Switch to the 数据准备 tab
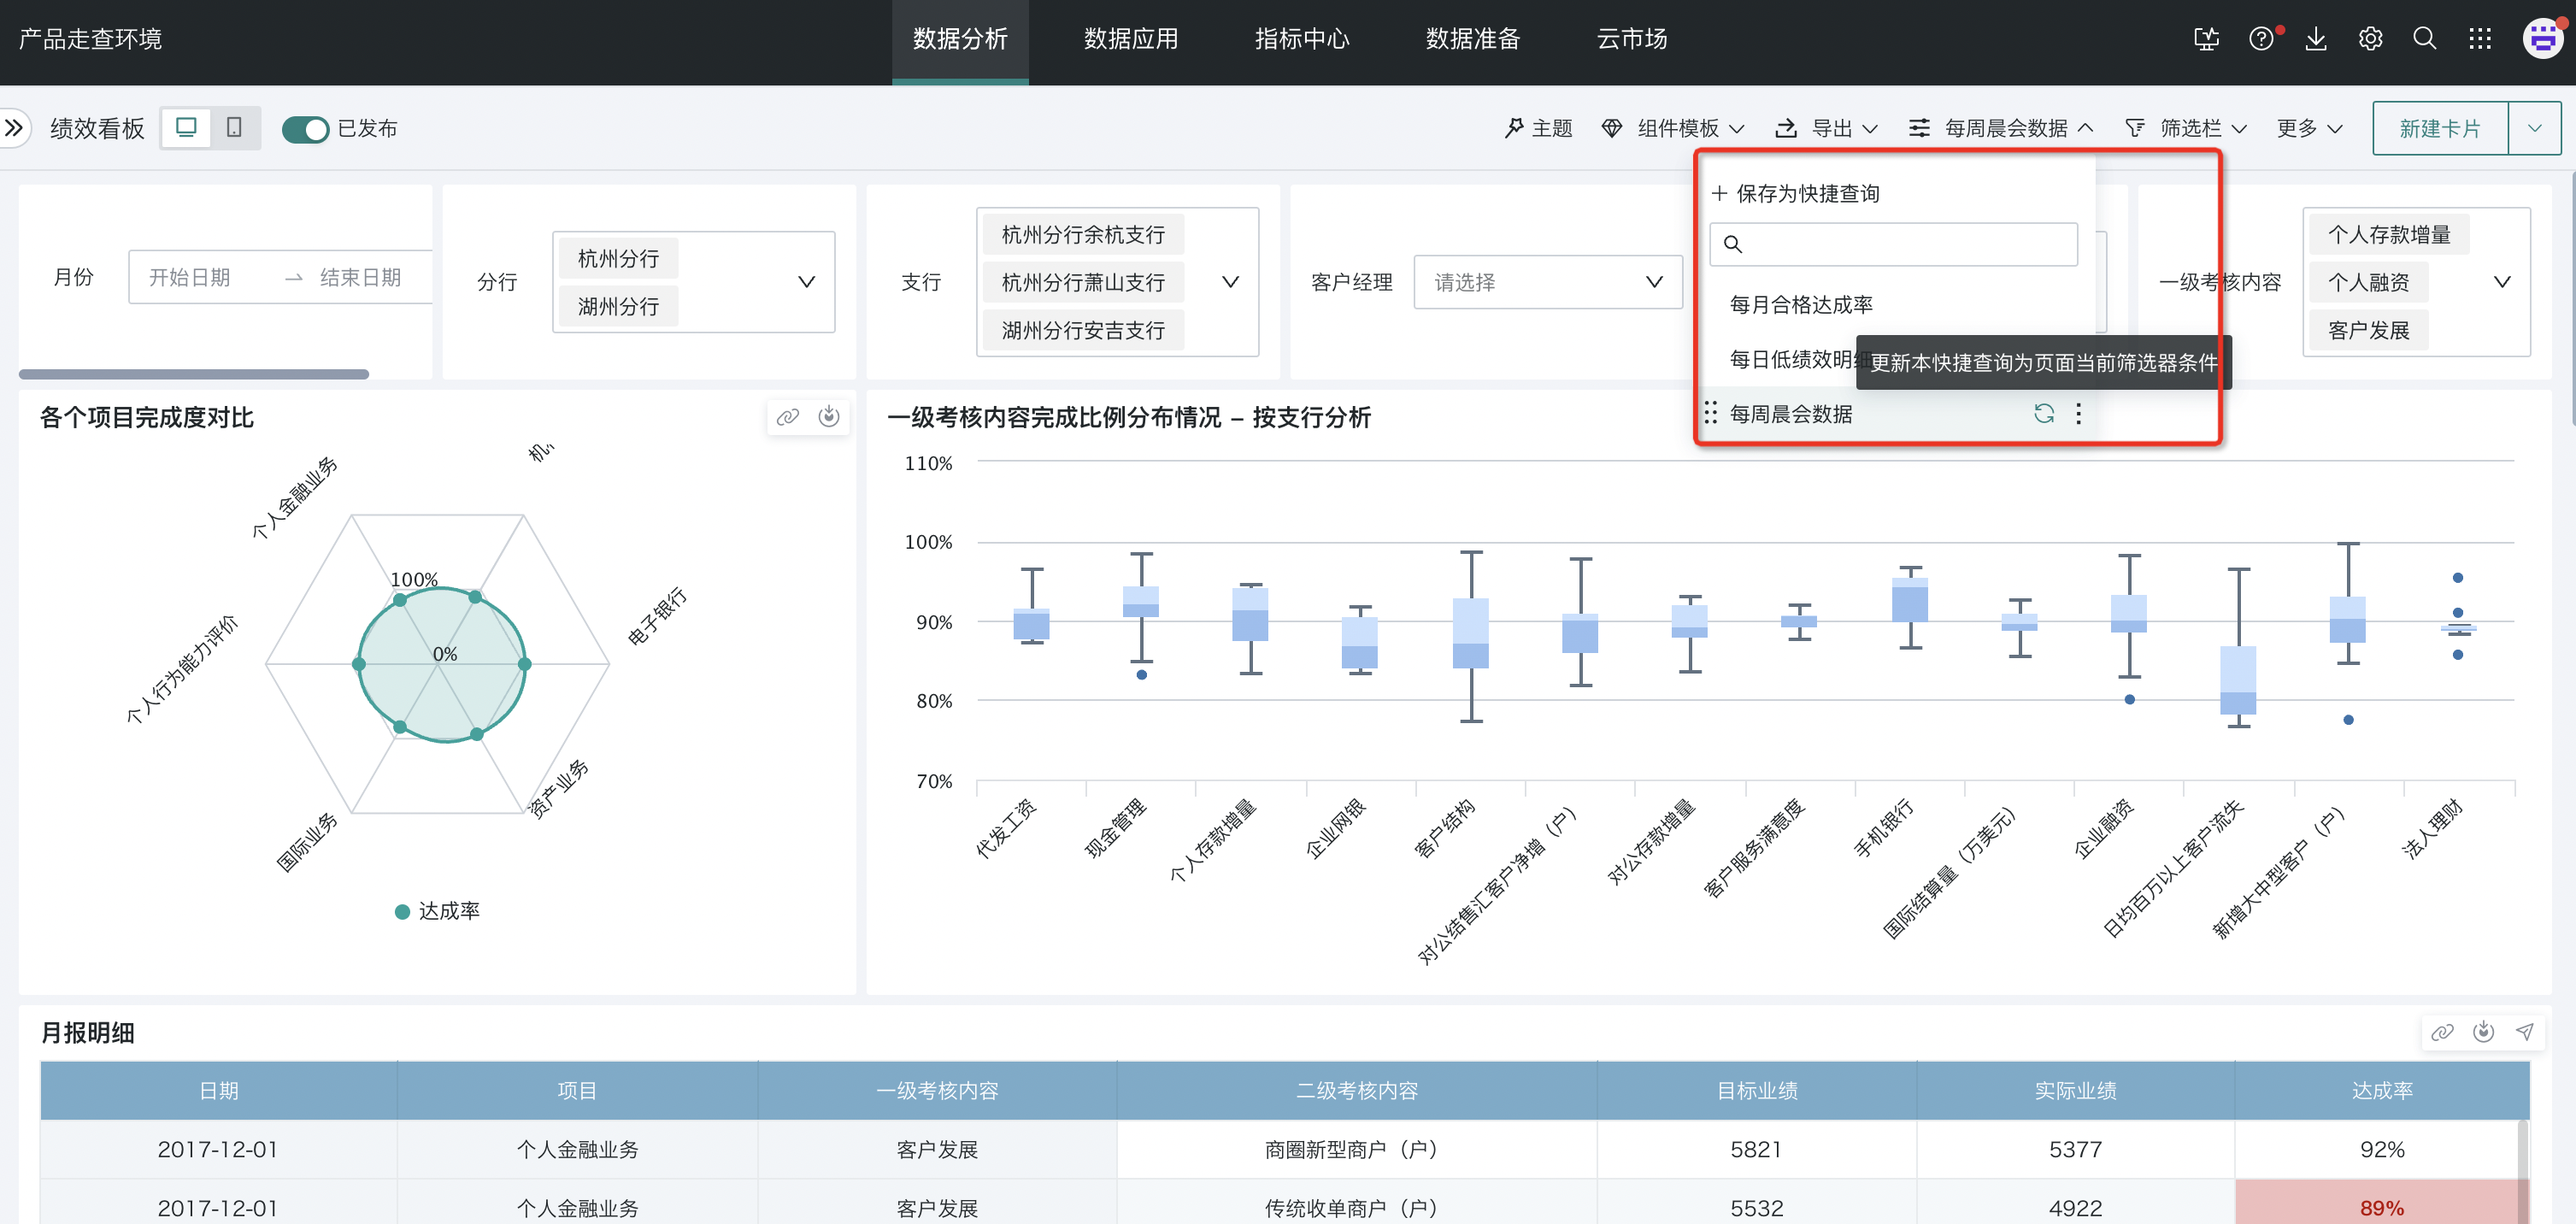2576x1224 pixels. (1473, 39)
